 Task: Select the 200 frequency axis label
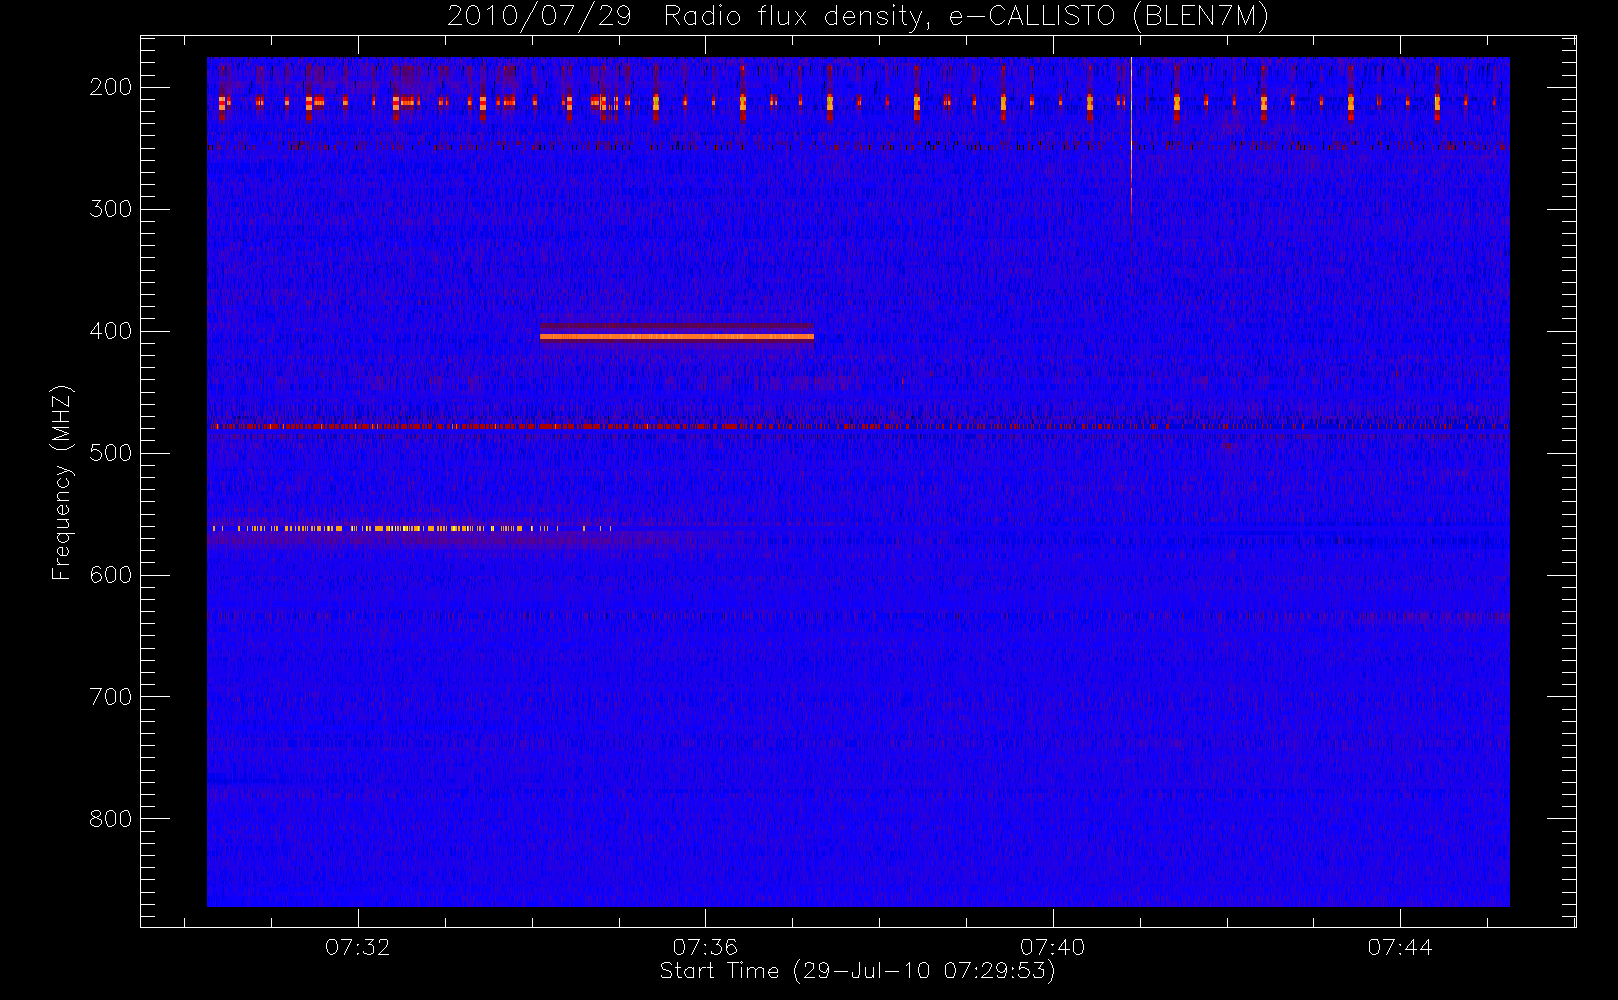click(111, 87)
